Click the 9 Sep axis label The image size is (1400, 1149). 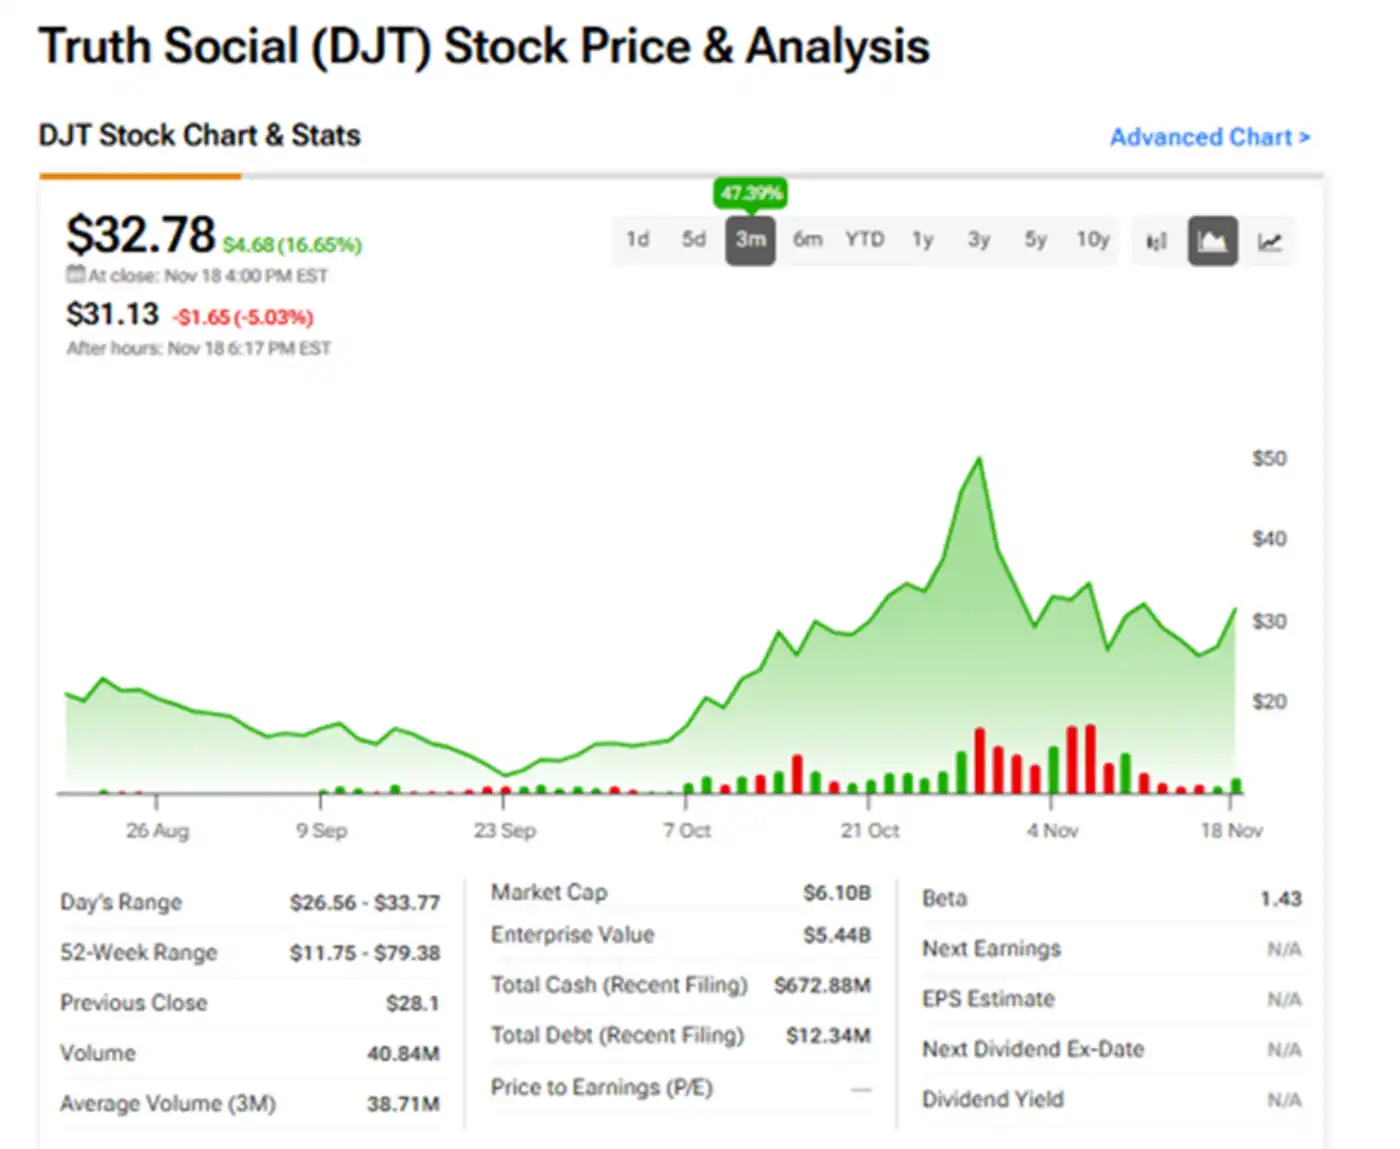(x=322, y=830)
